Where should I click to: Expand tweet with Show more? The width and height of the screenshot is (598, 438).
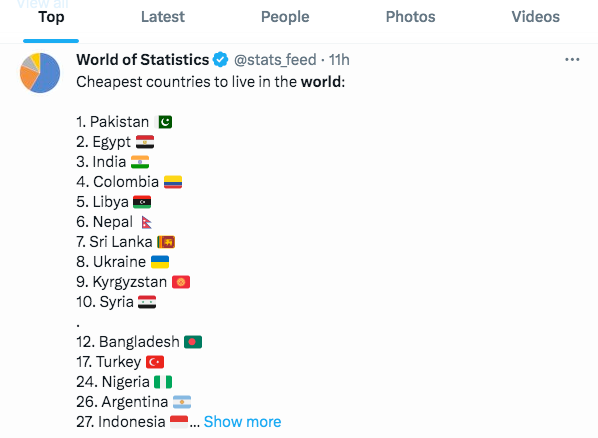coord(242,422)
